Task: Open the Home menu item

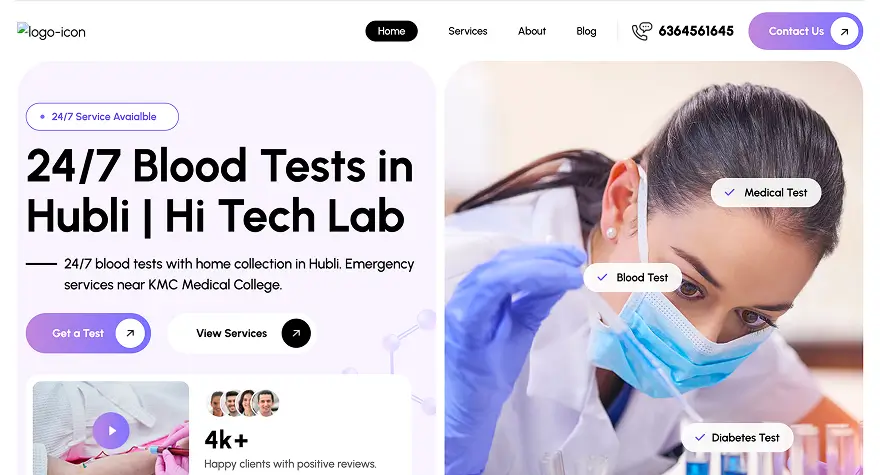Action: pos(391,31)
